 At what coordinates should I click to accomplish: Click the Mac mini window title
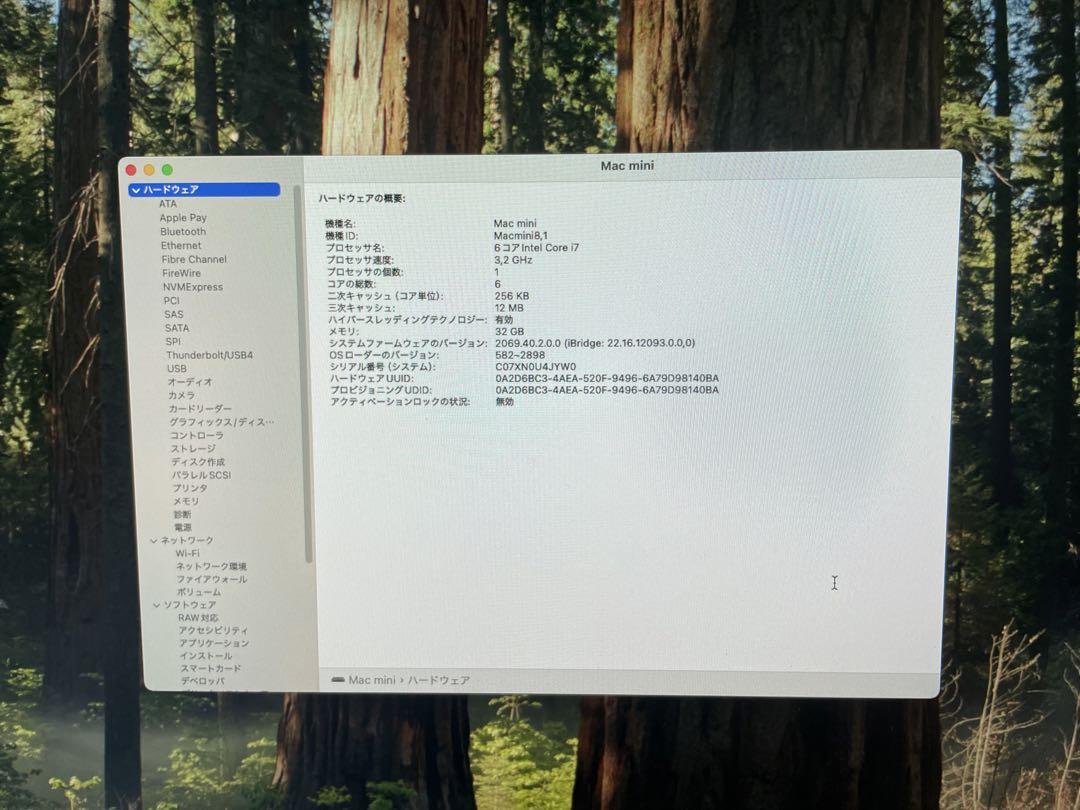coord(627,166)
